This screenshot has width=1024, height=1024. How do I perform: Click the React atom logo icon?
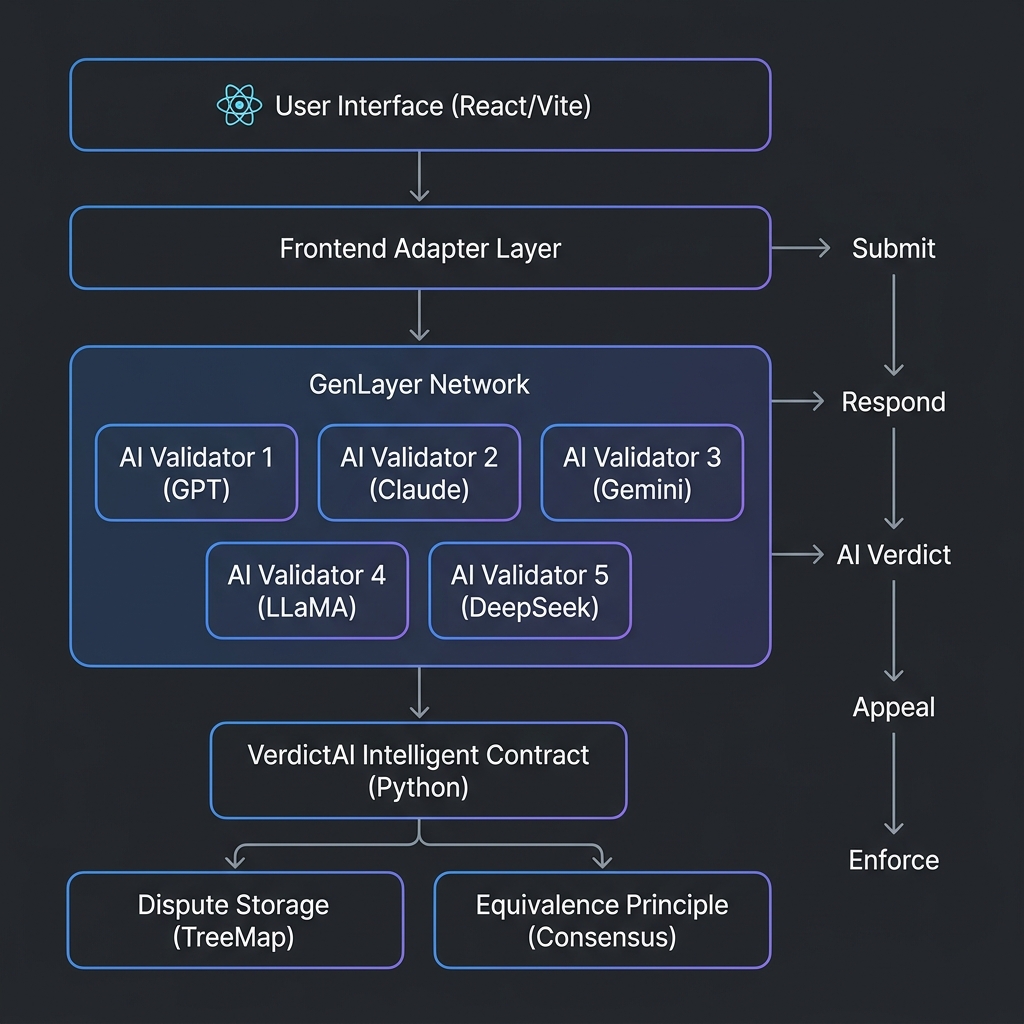point(240,104)
